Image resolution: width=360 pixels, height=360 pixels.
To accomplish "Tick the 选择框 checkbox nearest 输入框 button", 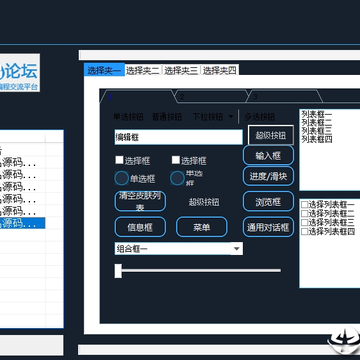I will coord(176,160).
